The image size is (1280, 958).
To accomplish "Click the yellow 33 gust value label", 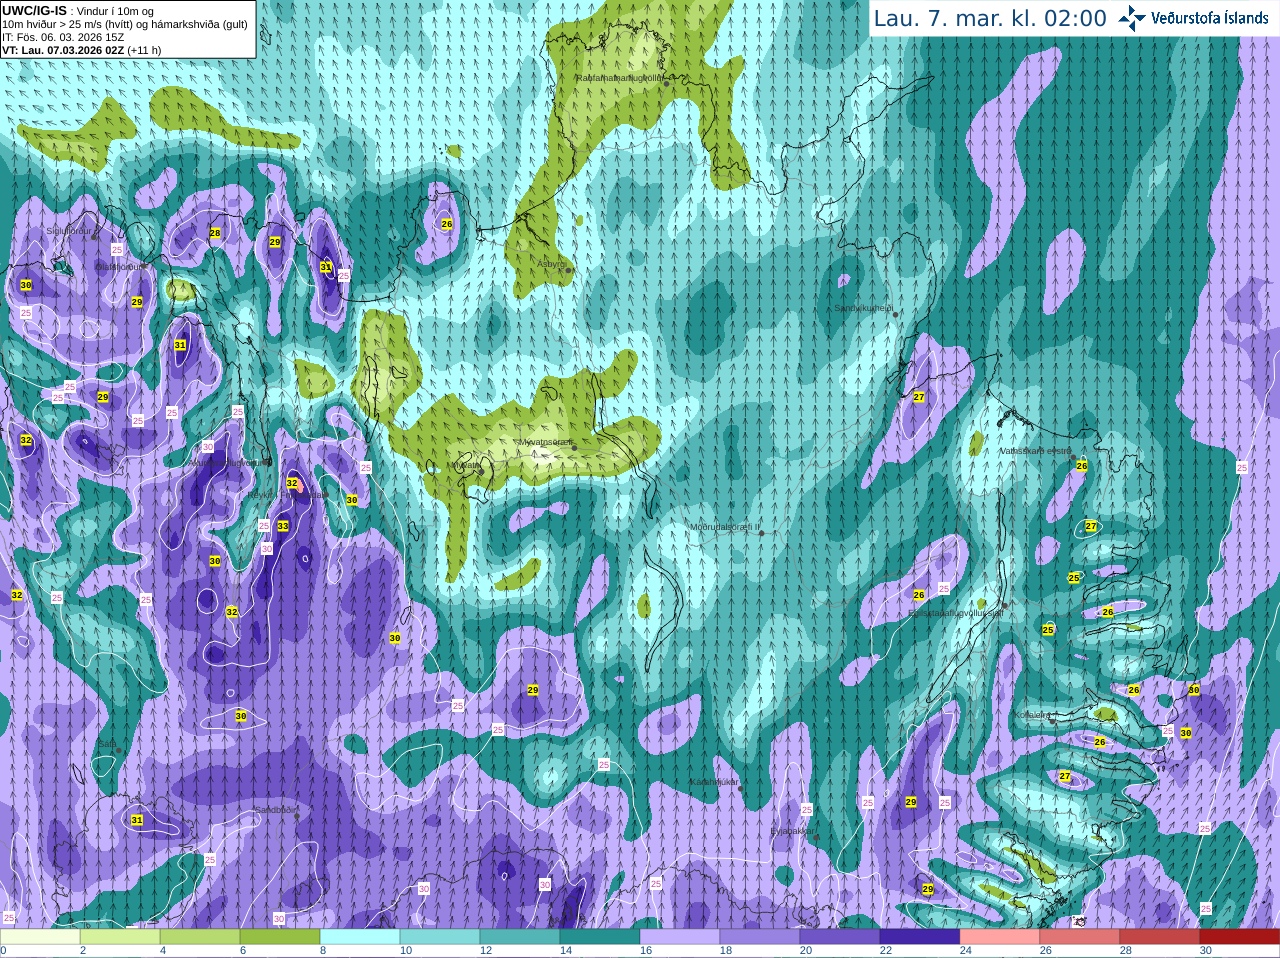I will [283, 526].
